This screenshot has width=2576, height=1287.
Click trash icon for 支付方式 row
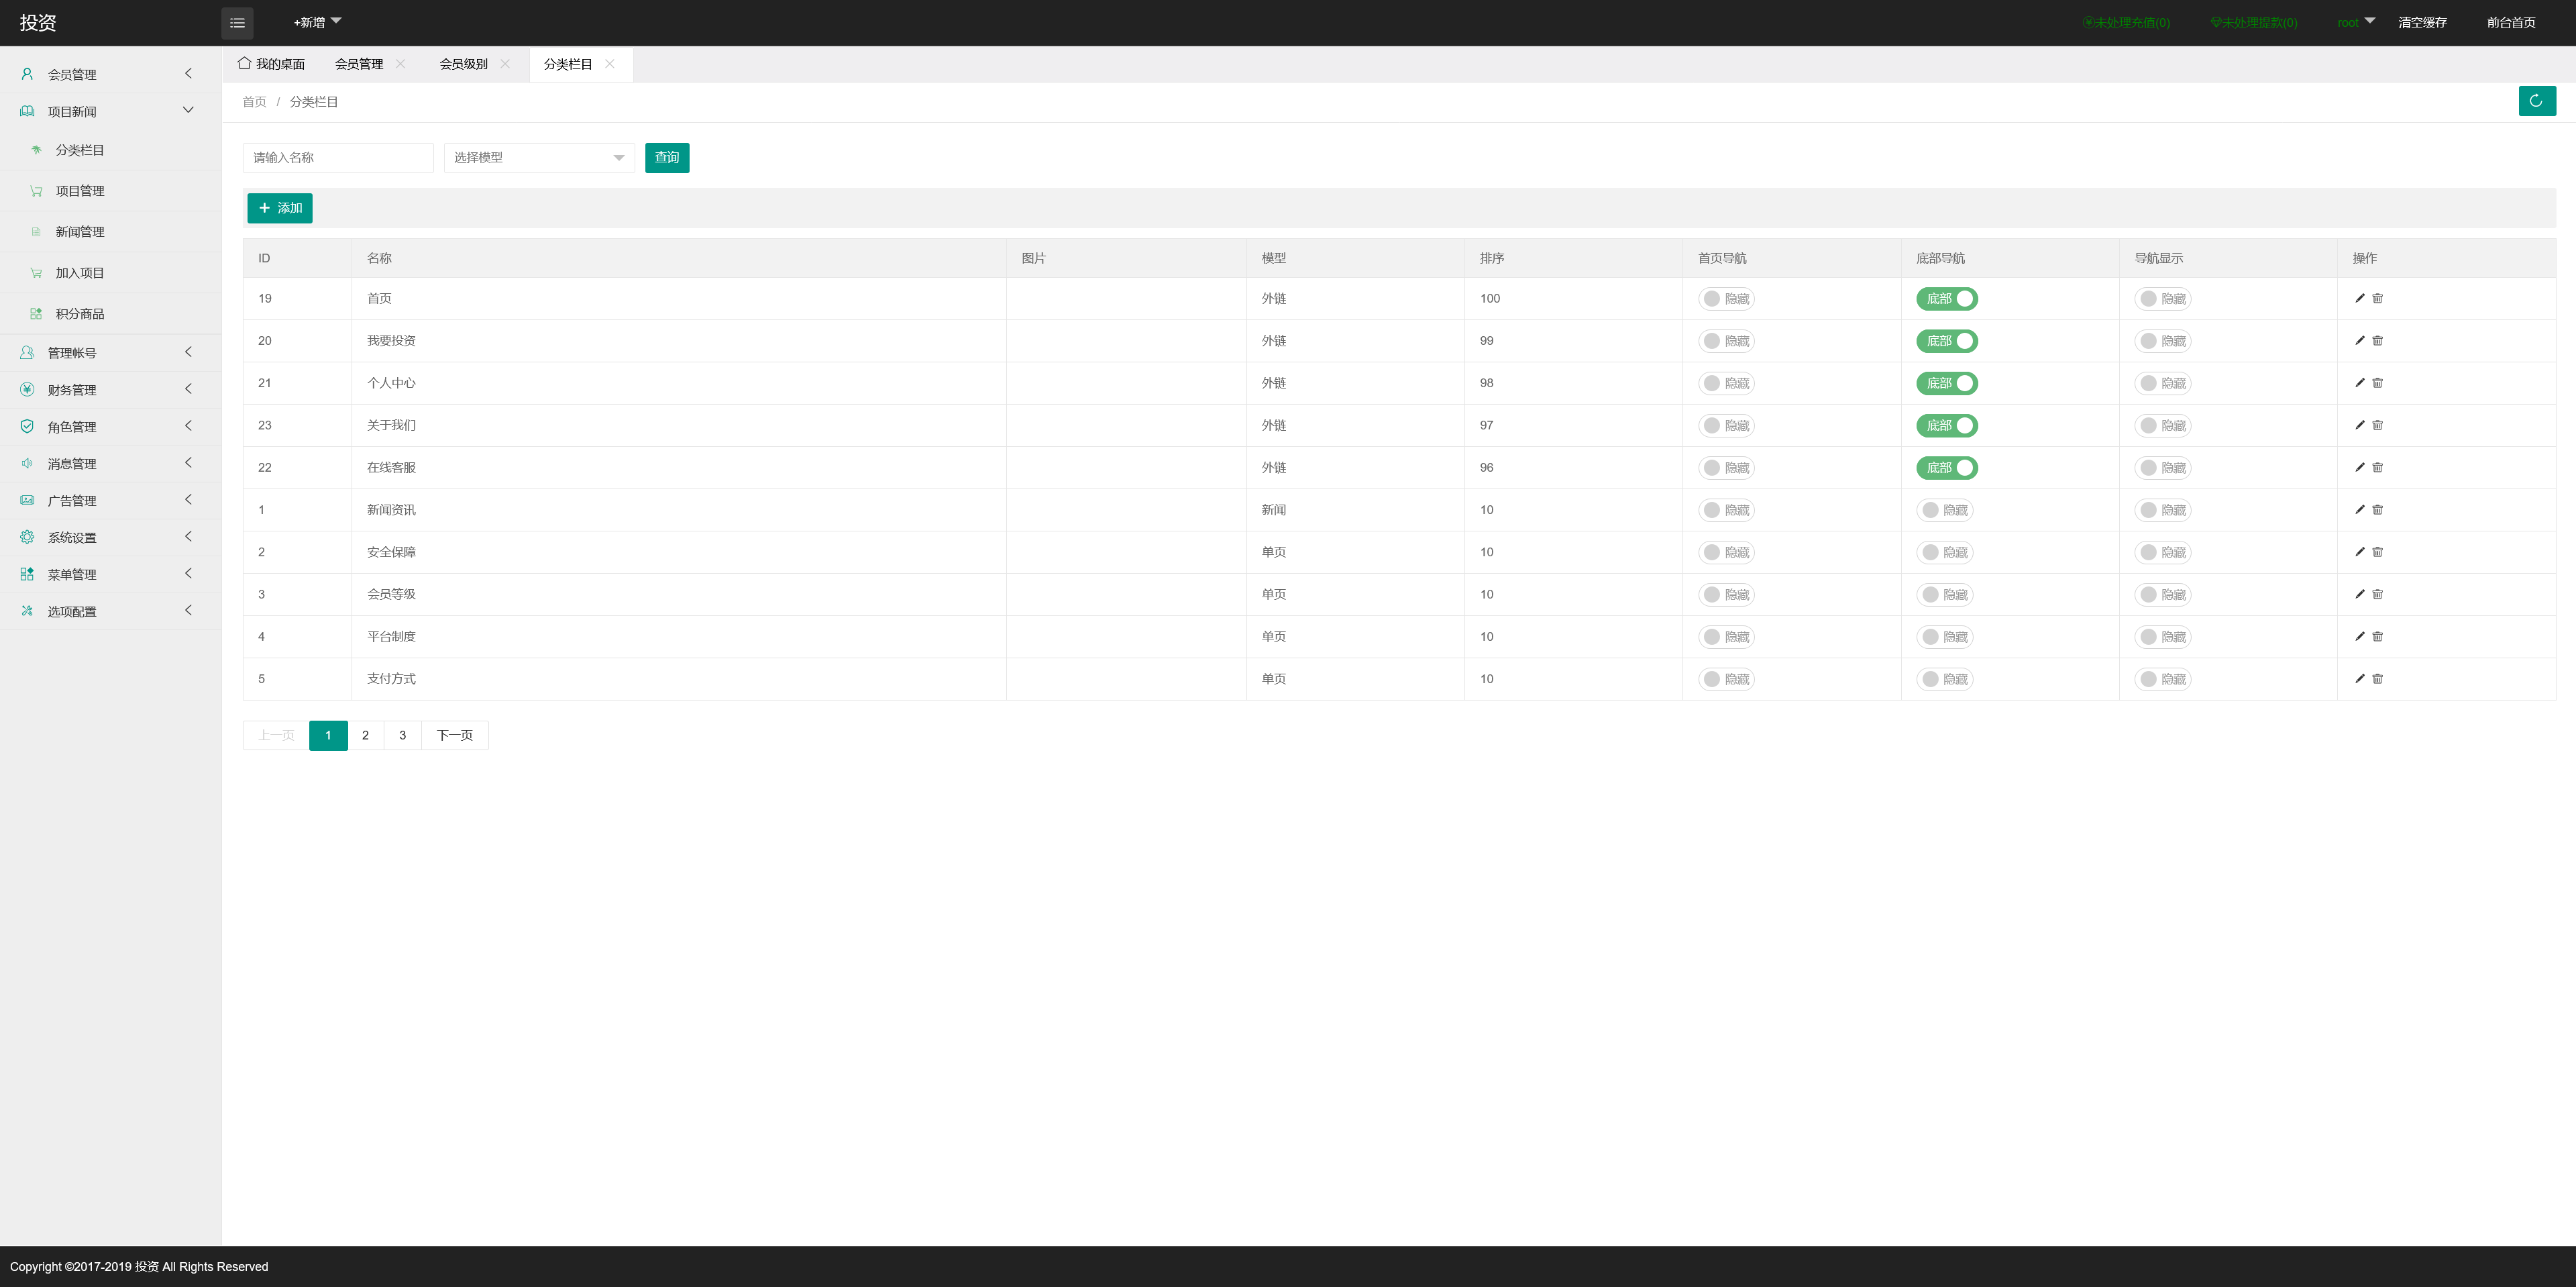click(2378, 679)
